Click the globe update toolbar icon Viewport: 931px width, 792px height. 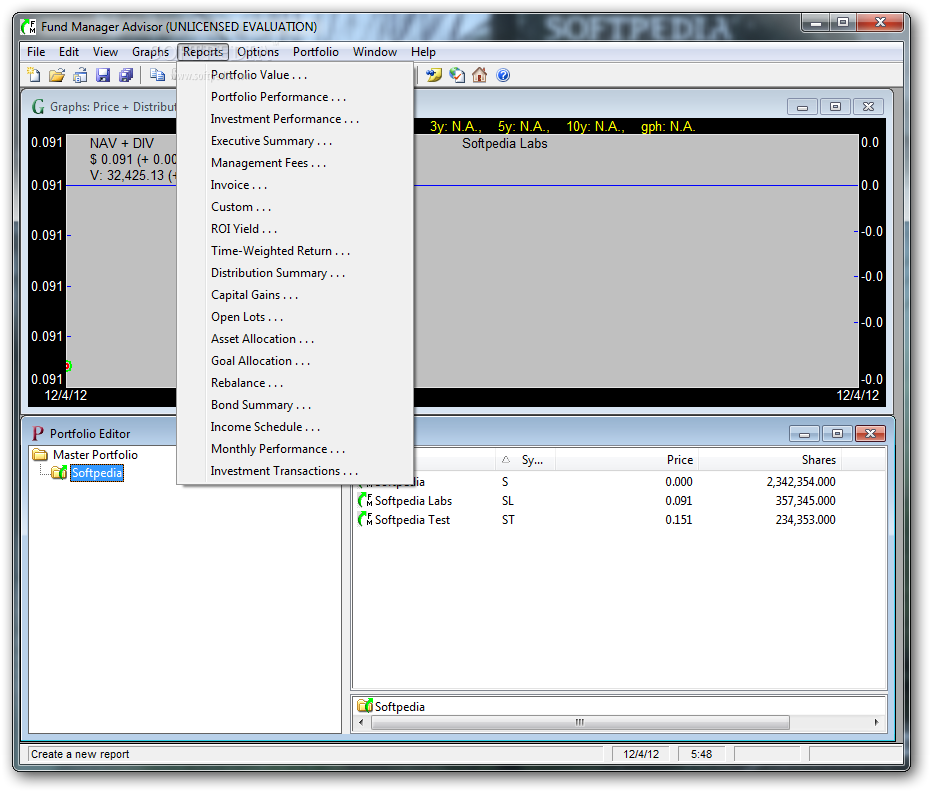click(x=457, y=75)
